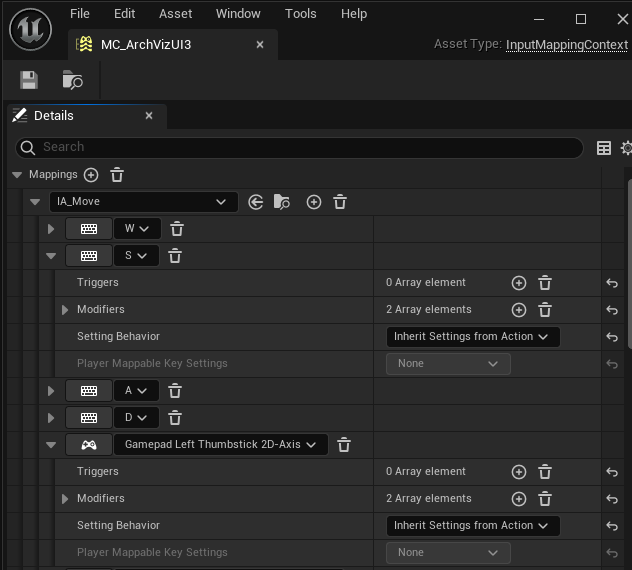Collapse Gamepad Left Thumbstick mapping row
Image resolution: width=632 pixels, height=570 pixels.
click(x=51, y=445)
